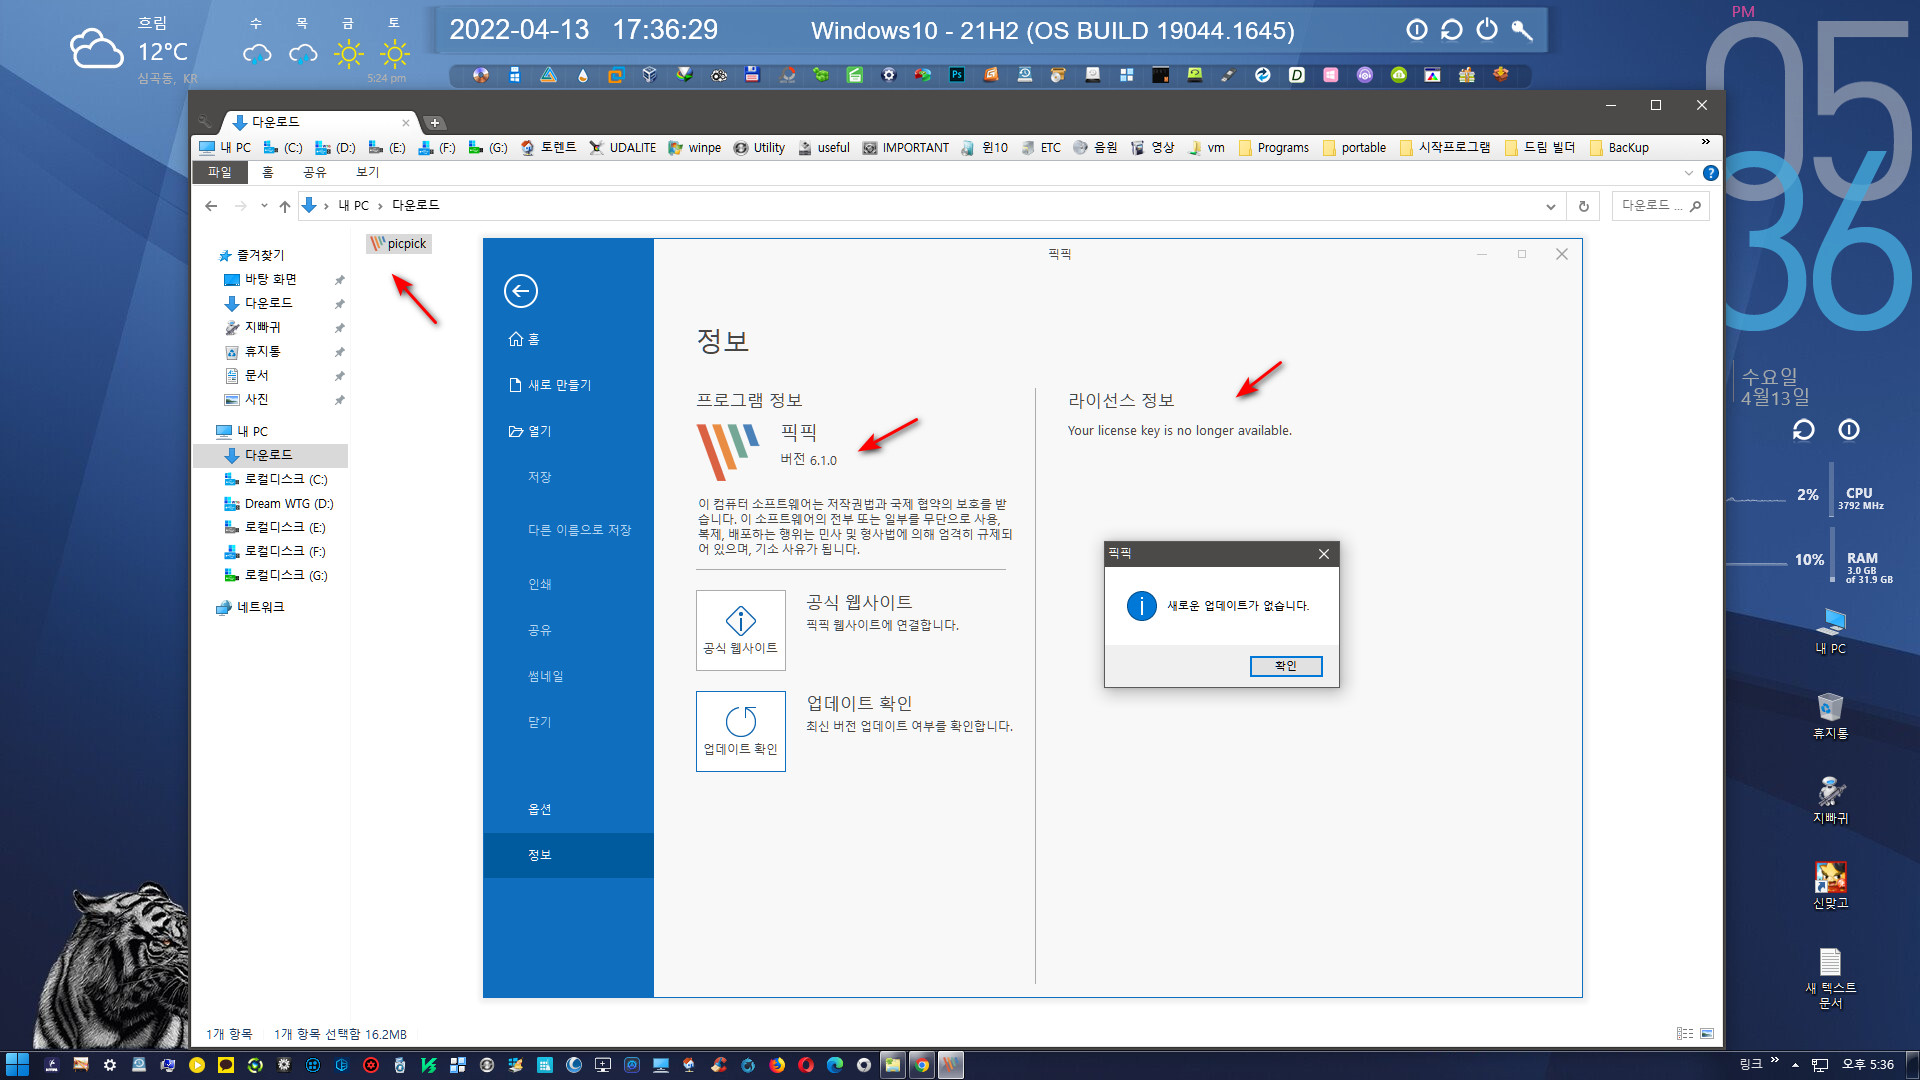Expand the breadcrumb chevron after 내 PC

coord(380,206)
